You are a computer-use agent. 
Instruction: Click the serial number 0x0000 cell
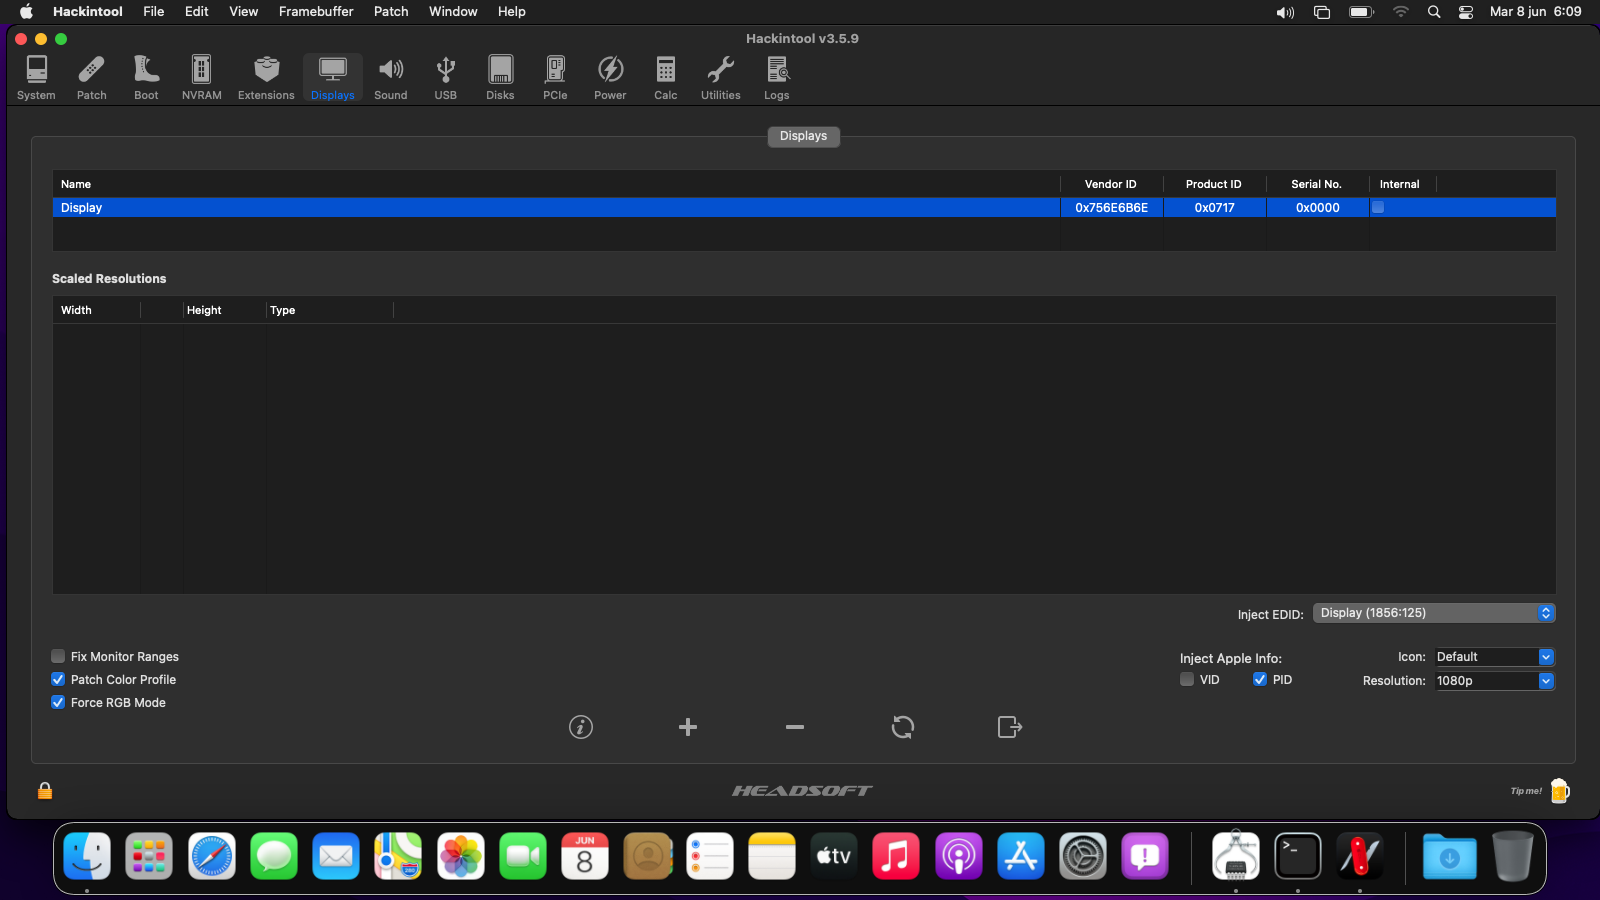[x=1318, y=208]
